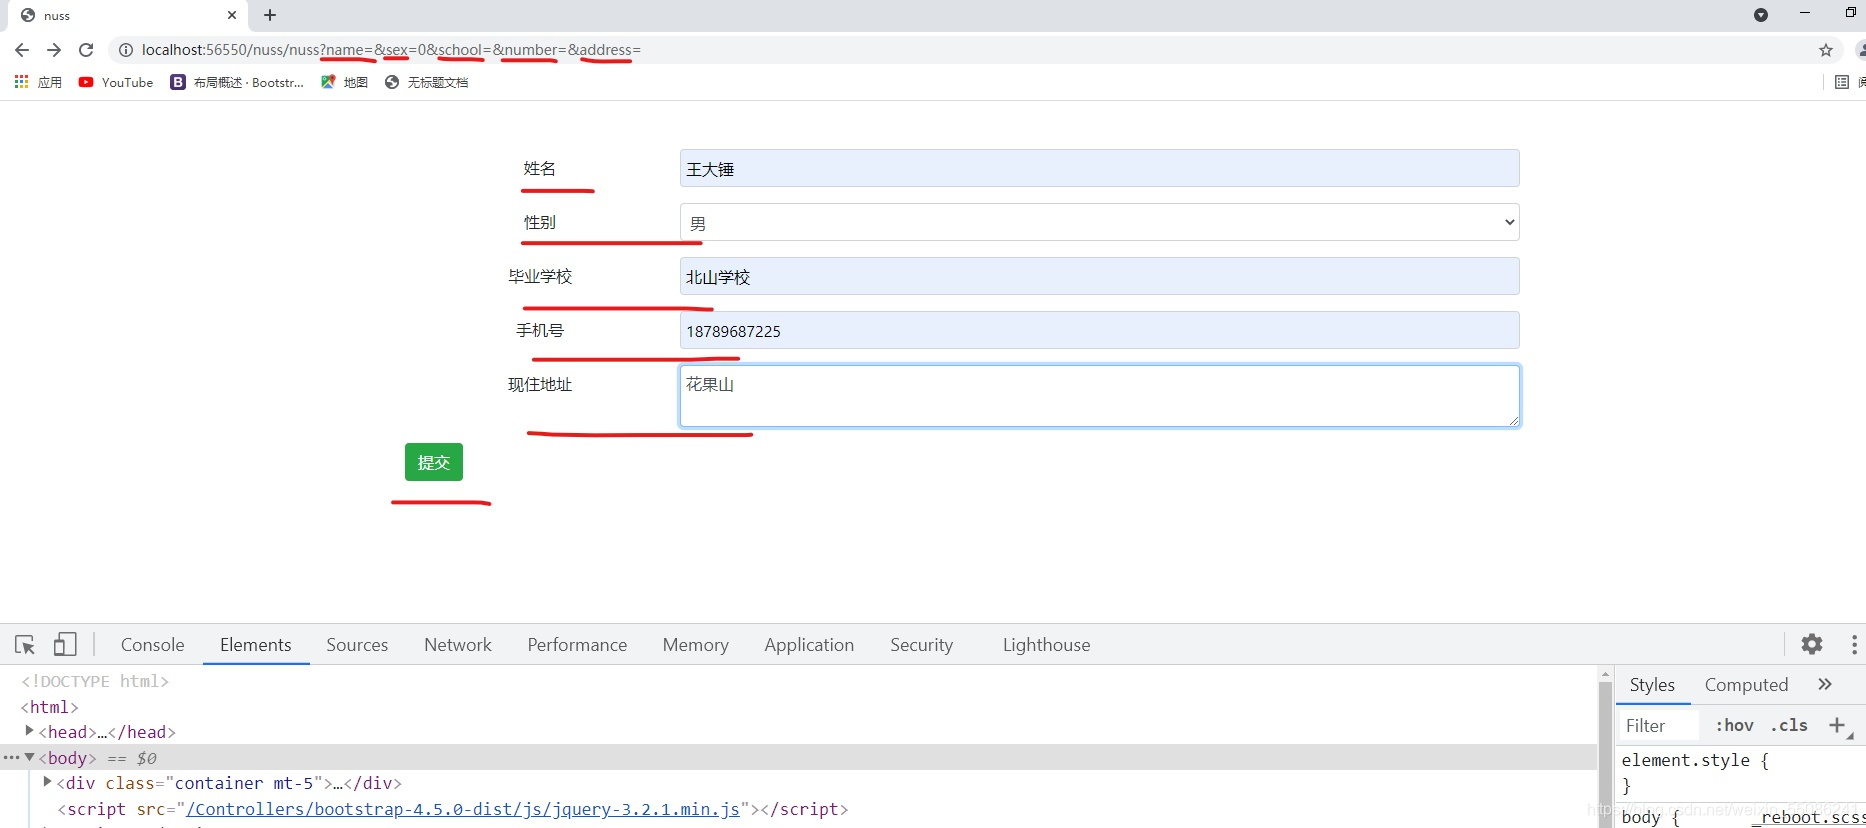Screen dimensions: 1866x828
Task: Click the browser address bar URL
Action: coord(391,50)
